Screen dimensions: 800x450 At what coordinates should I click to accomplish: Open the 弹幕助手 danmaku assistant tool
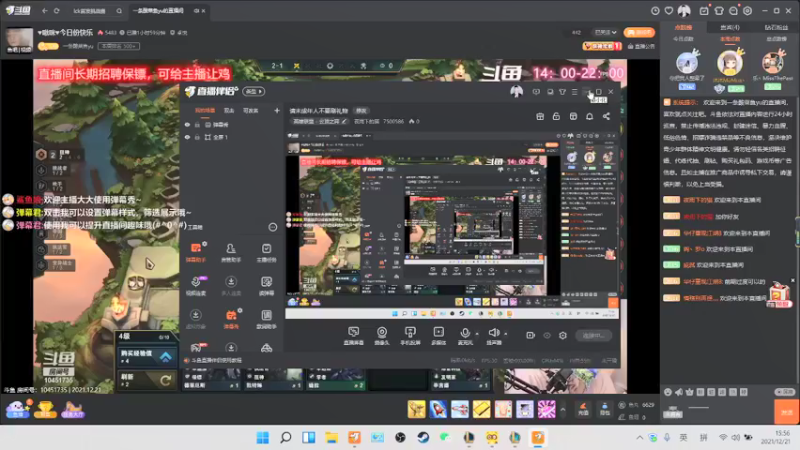coord(196,253)
